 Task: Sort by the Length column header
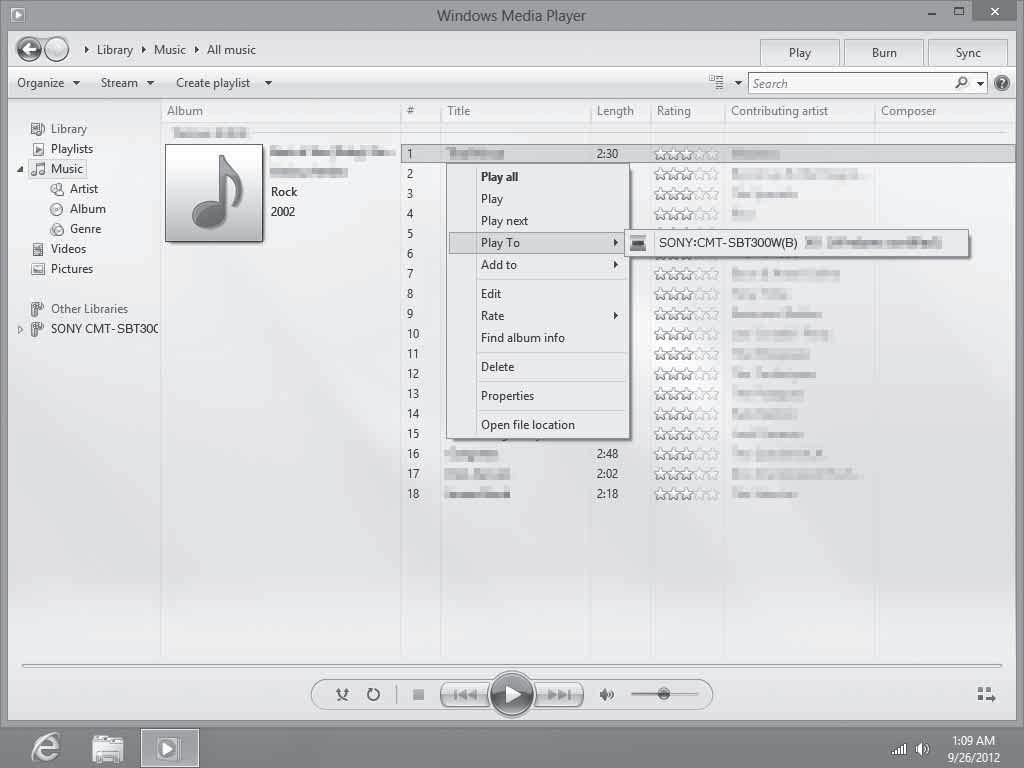click(x=620, y=111)
